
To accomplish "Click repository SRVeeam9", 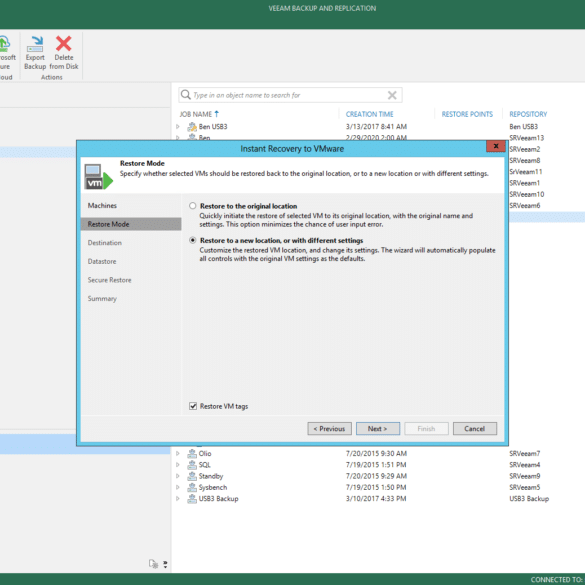I will [525, 476].
